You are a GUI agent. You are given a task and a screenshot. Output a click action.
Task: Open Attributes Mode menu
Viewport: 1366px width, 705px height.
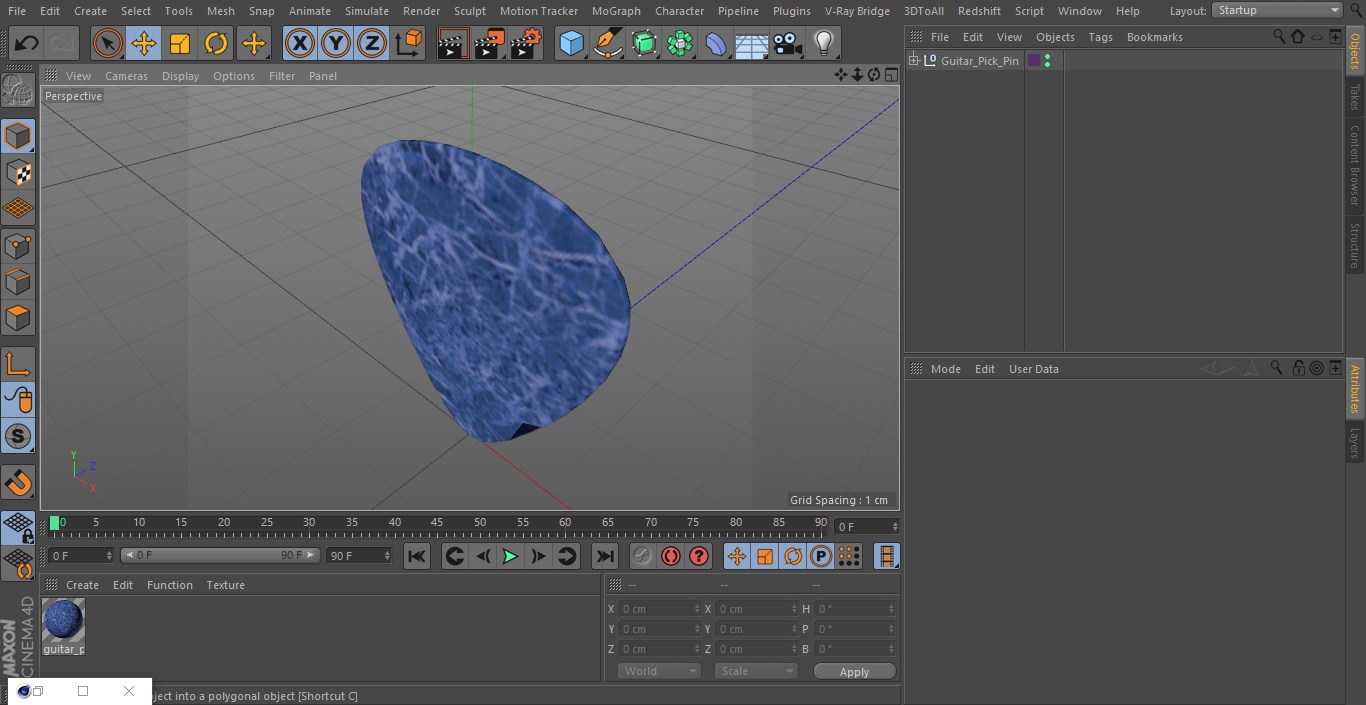(945, 369)
